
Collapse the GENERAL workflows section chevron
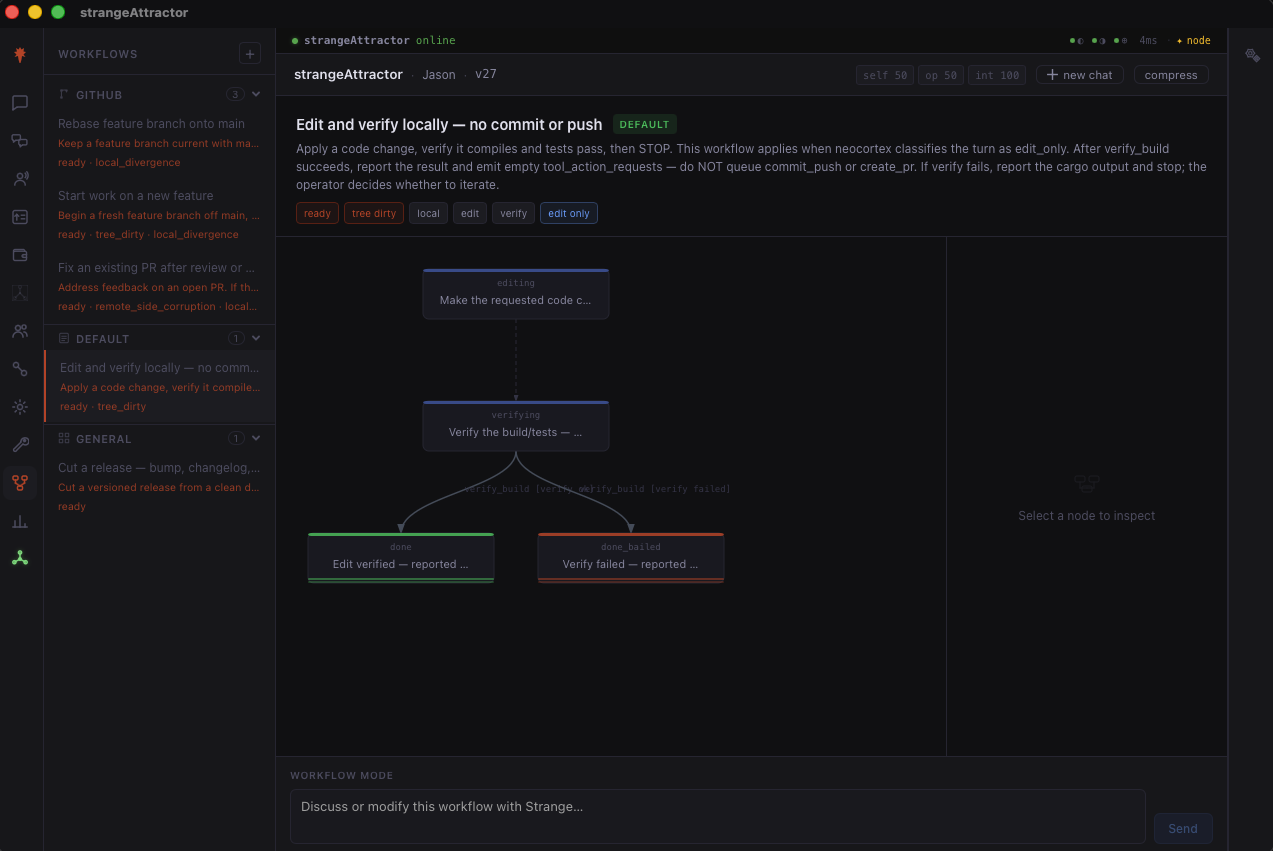(x=256, y=438)
